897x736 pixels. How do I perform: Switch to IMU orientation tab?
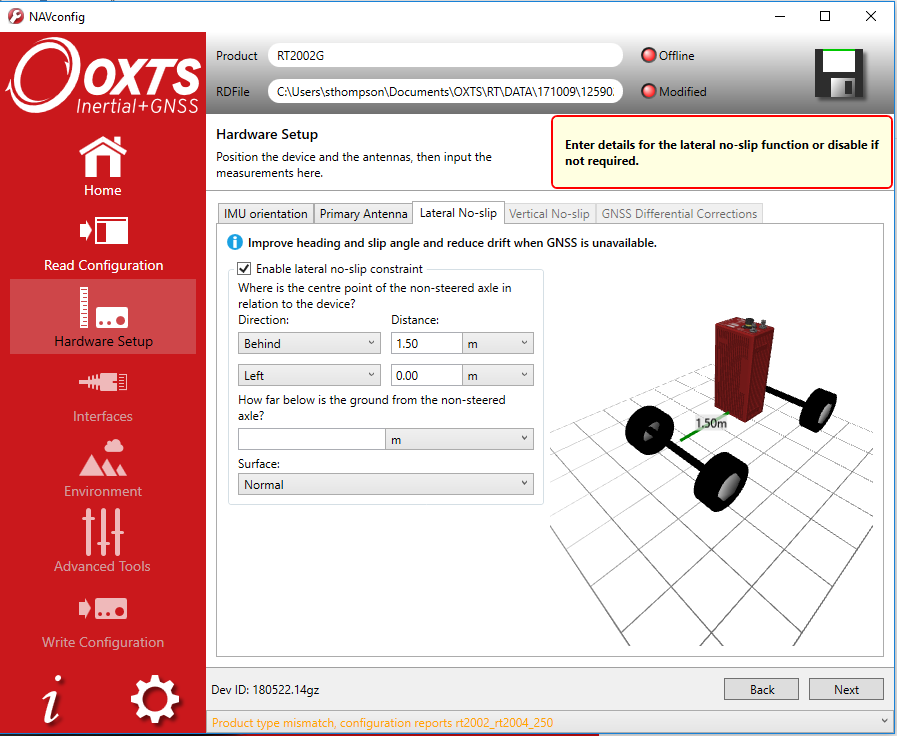point(265,213)
